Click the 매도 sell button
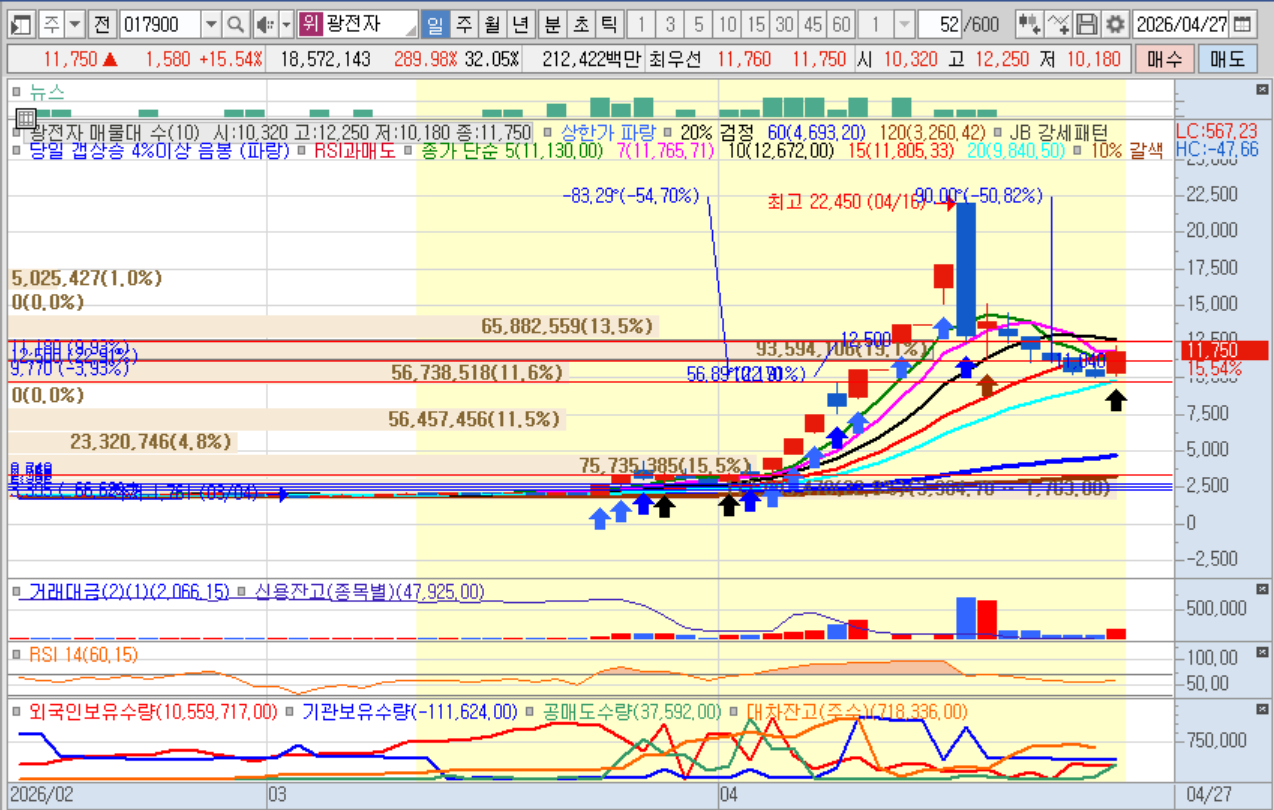Viewport: 1274px width, 810px height. (x=1227, y=59)
